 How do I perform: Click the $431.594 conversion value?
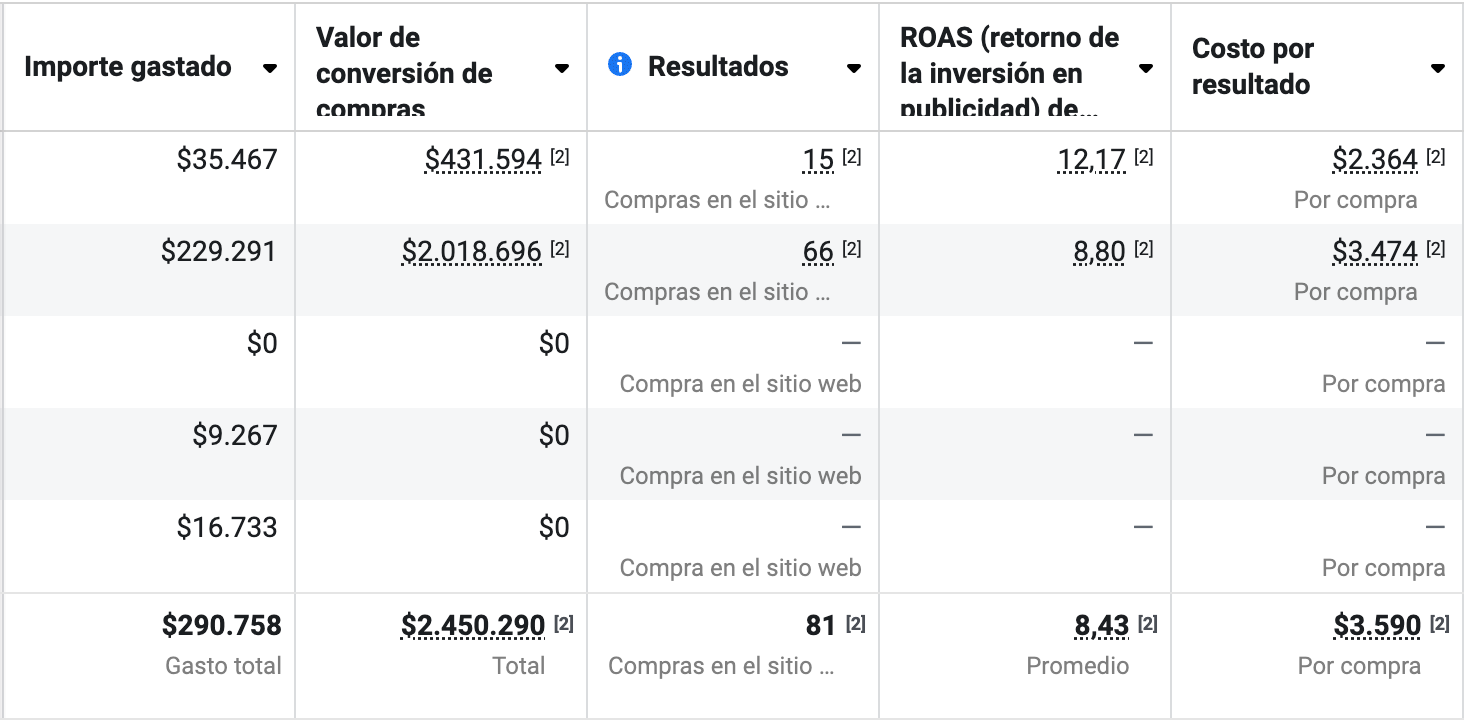coord(483,160)
